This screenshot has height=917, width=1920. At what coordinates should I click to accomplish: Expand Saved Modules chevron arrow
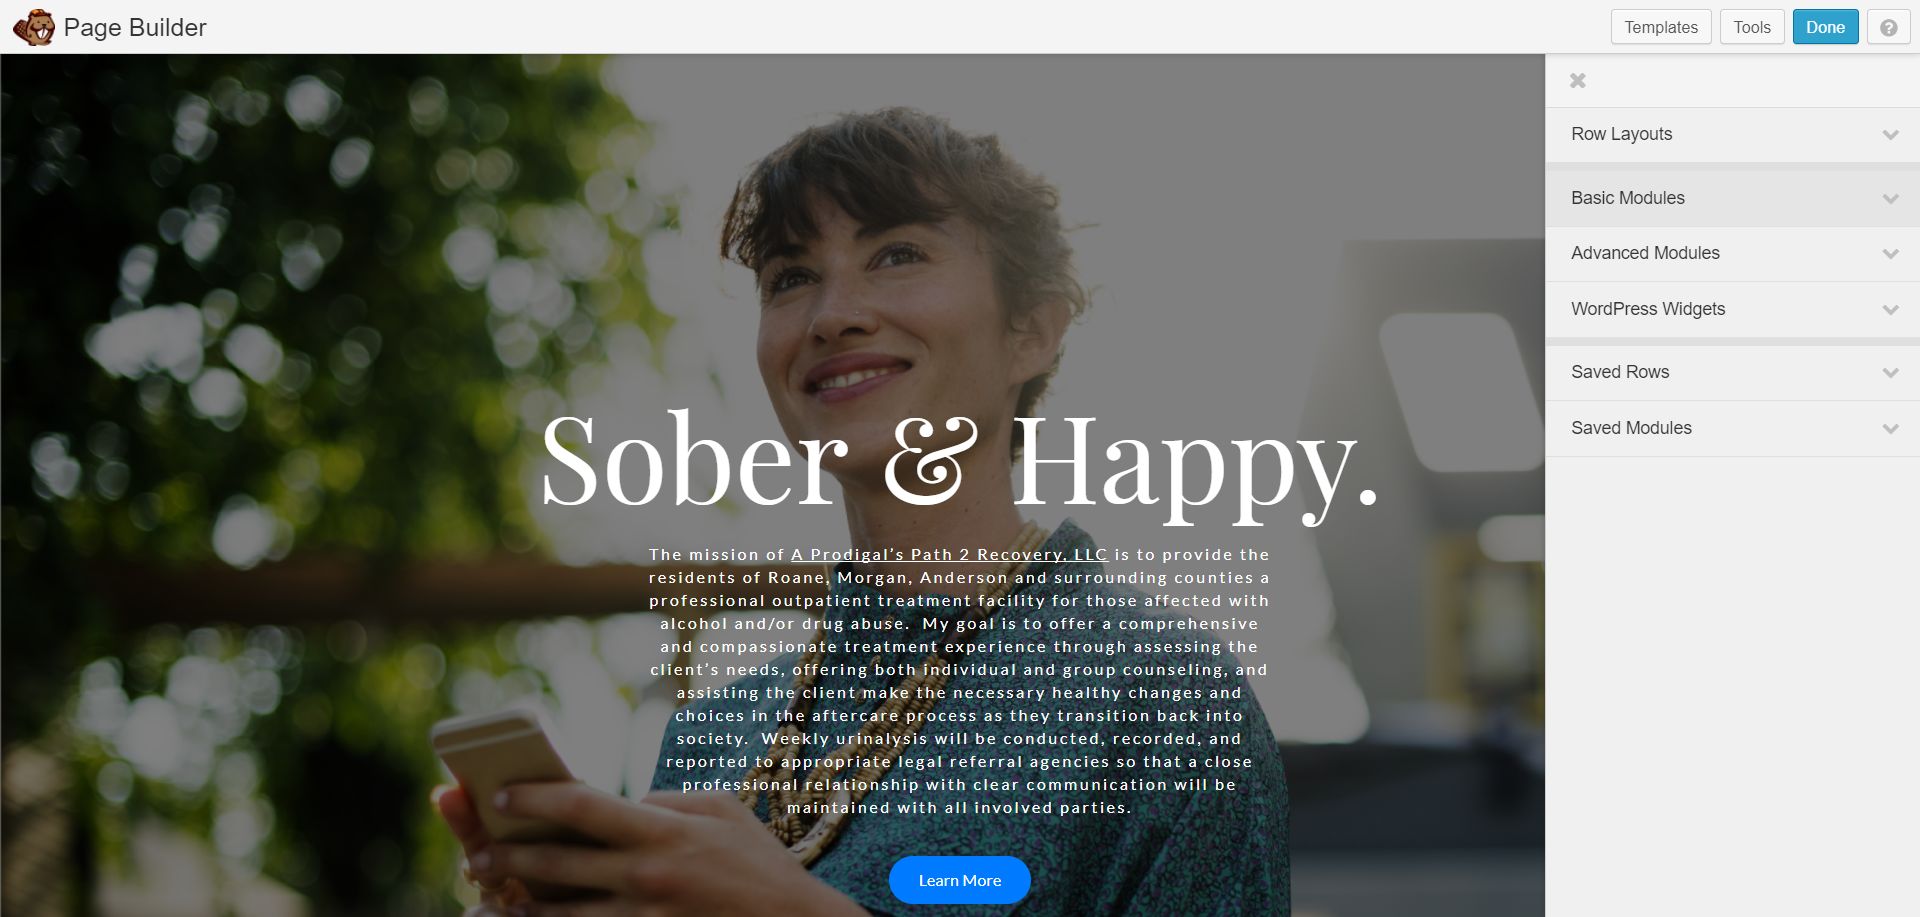point(1890,428)
